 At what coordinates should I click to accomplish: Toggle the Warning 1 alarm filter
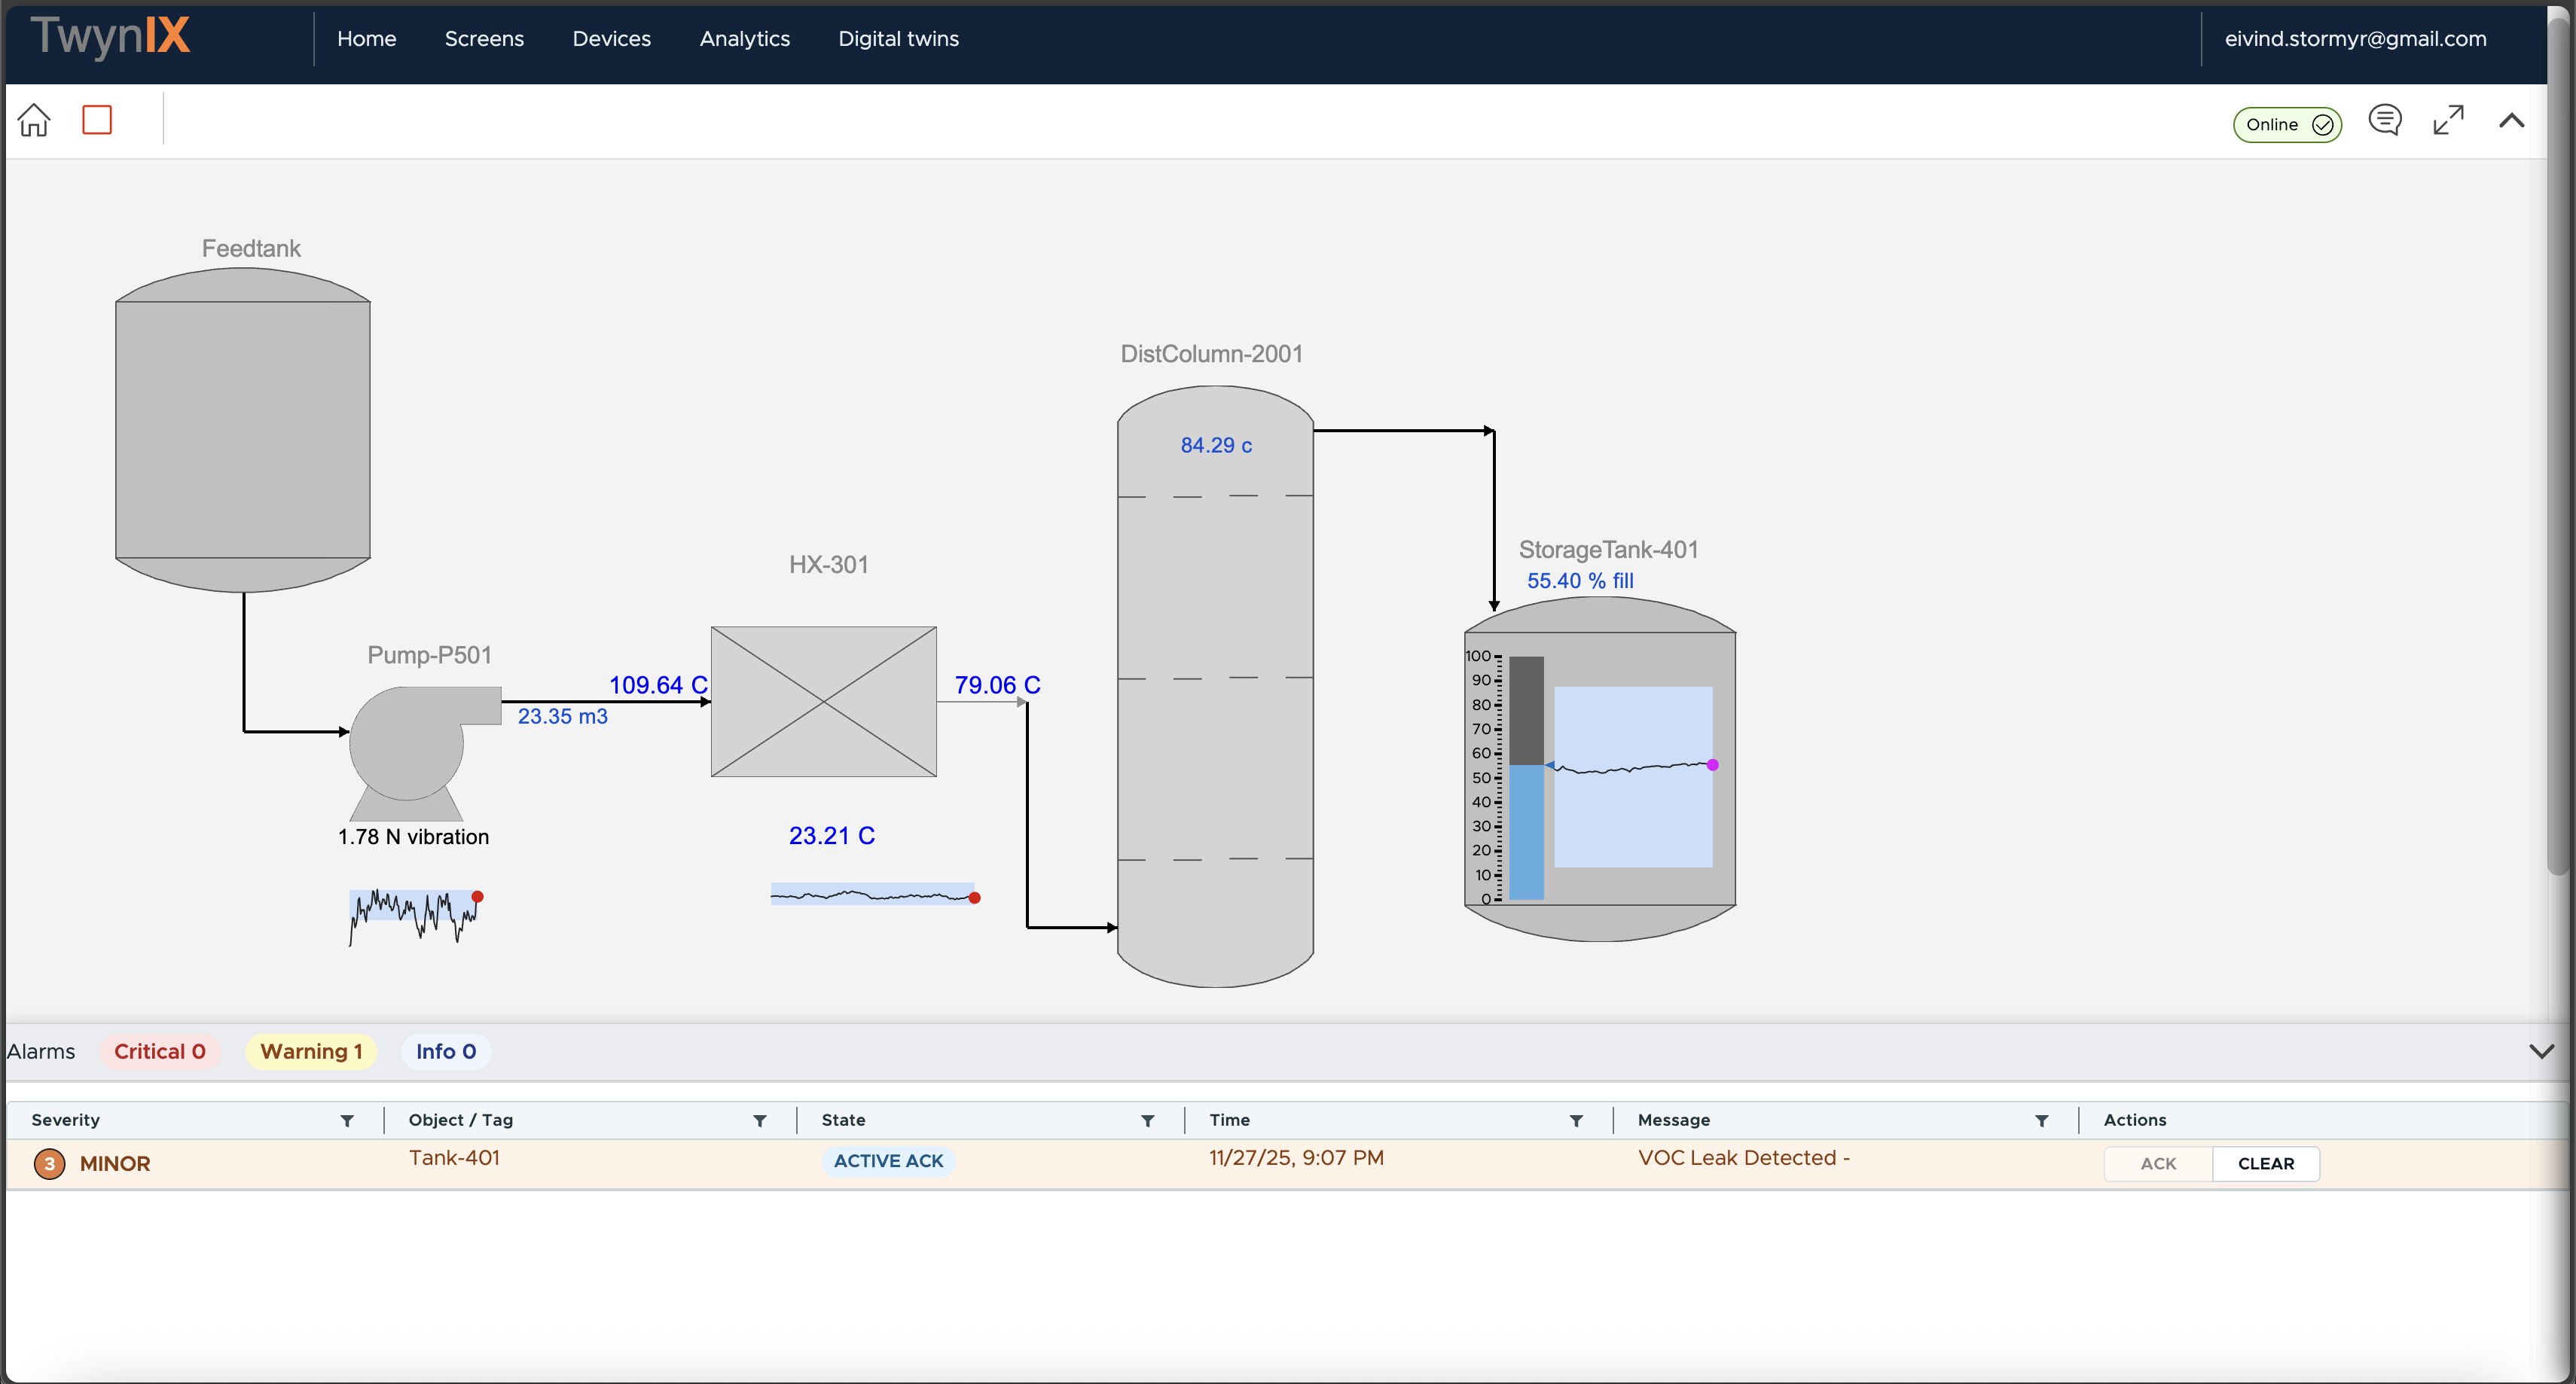311,1051
